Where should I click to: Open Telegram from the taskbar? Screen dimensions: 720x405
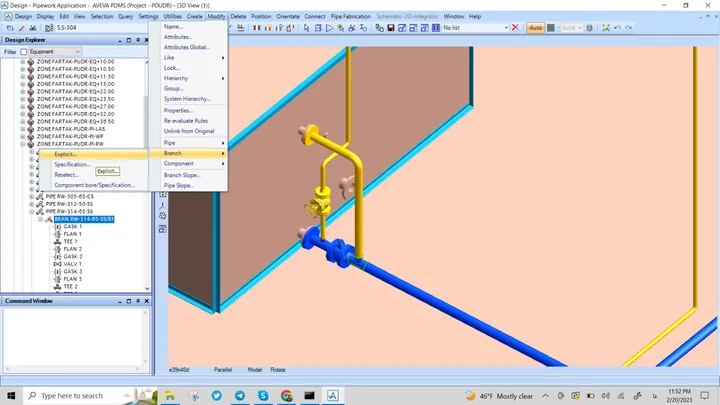pos(240,395)
